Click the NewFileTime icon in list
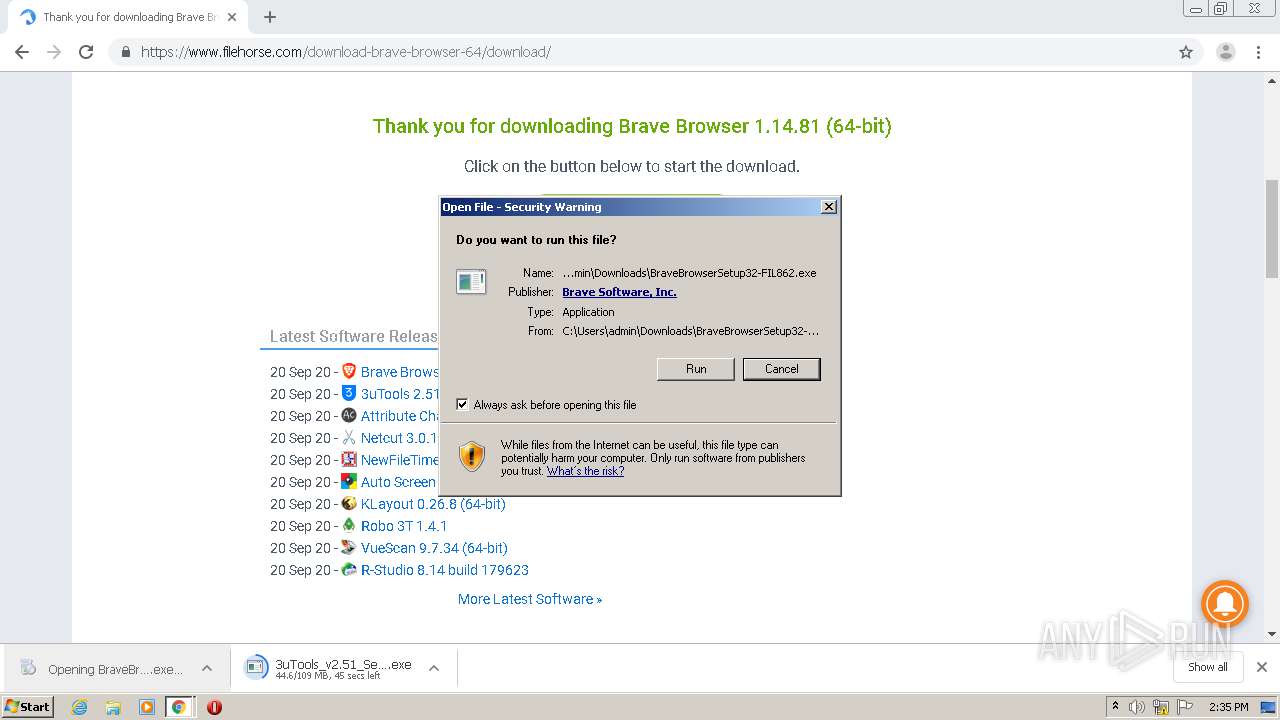This screenshot has width=1280, height=720. coord(349,459)
